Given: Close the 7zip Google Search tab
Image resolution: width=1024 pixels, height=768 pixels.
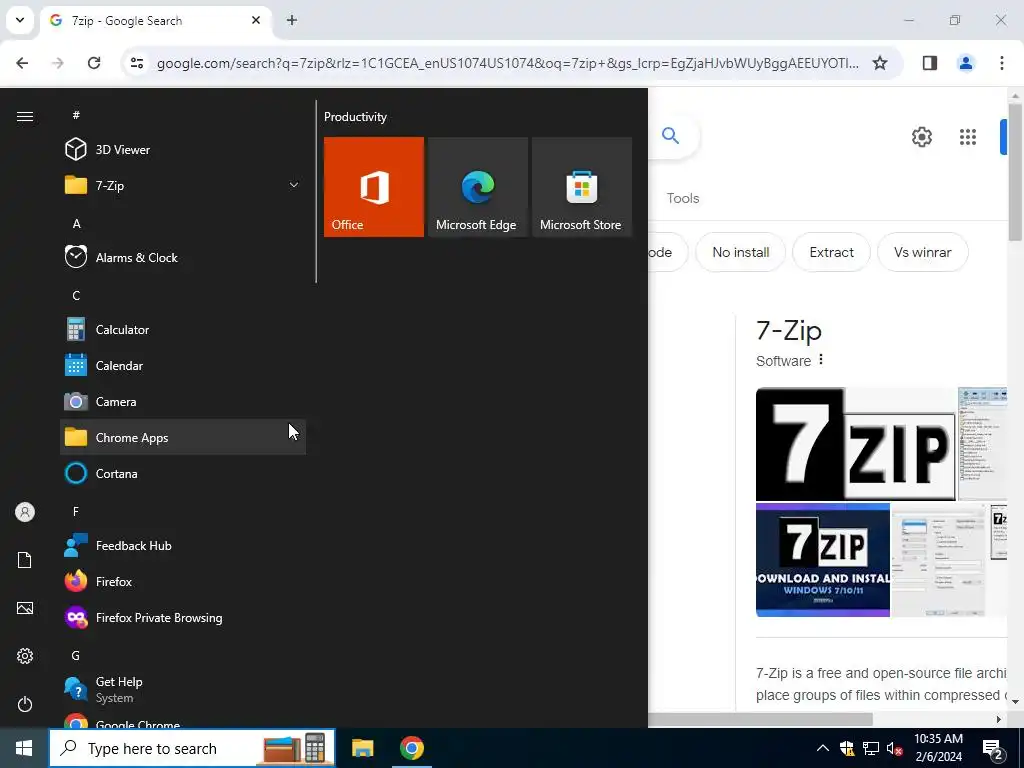Looking at the screenshot, I should (x=256, y=20).
